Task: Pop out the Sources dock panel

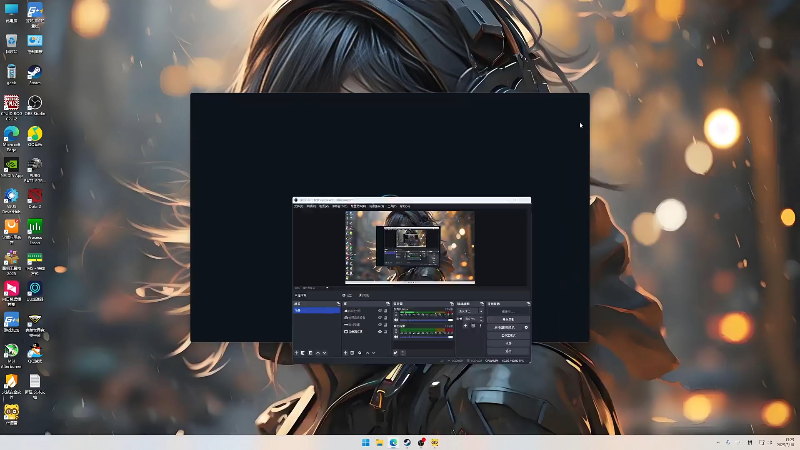Action: 388,304
